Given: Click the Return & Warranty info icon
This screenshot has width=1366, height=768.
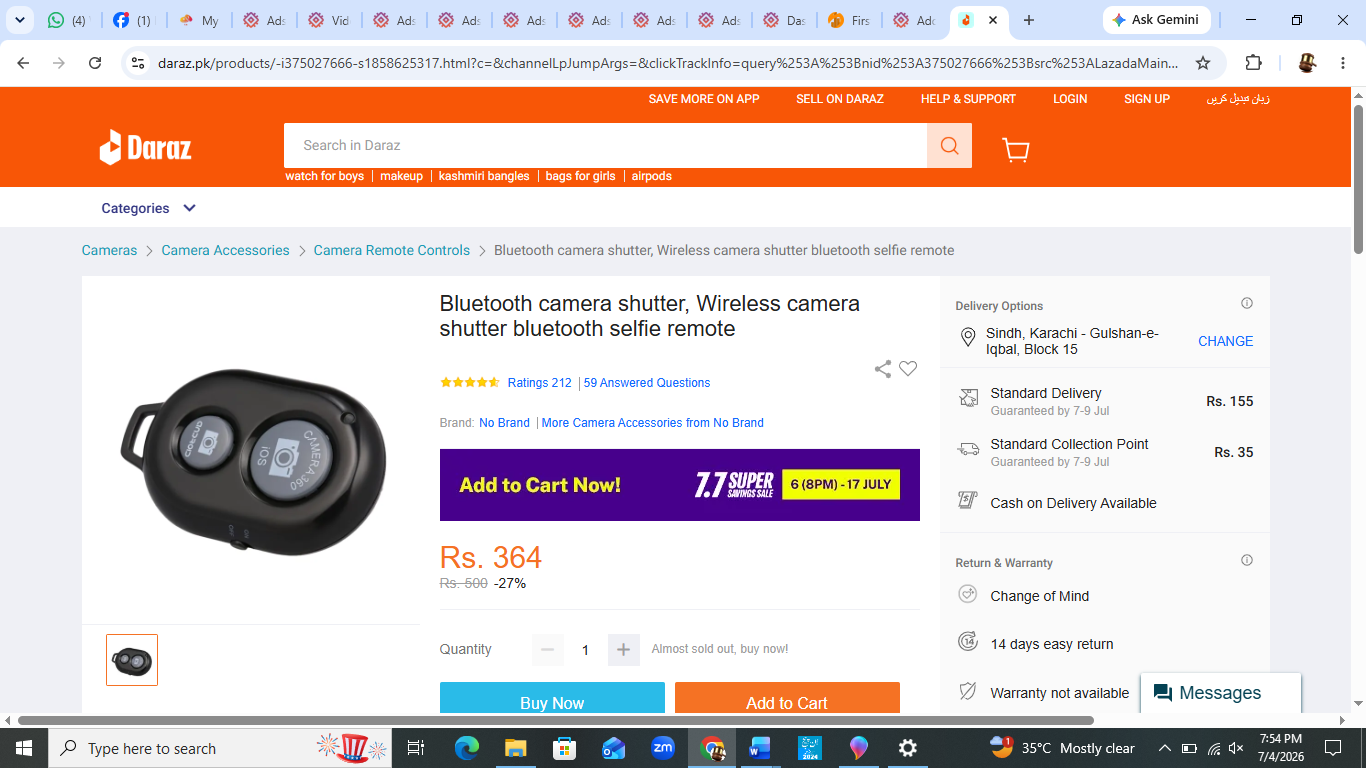Looking at the screenshot, I should click(1247, 560).
